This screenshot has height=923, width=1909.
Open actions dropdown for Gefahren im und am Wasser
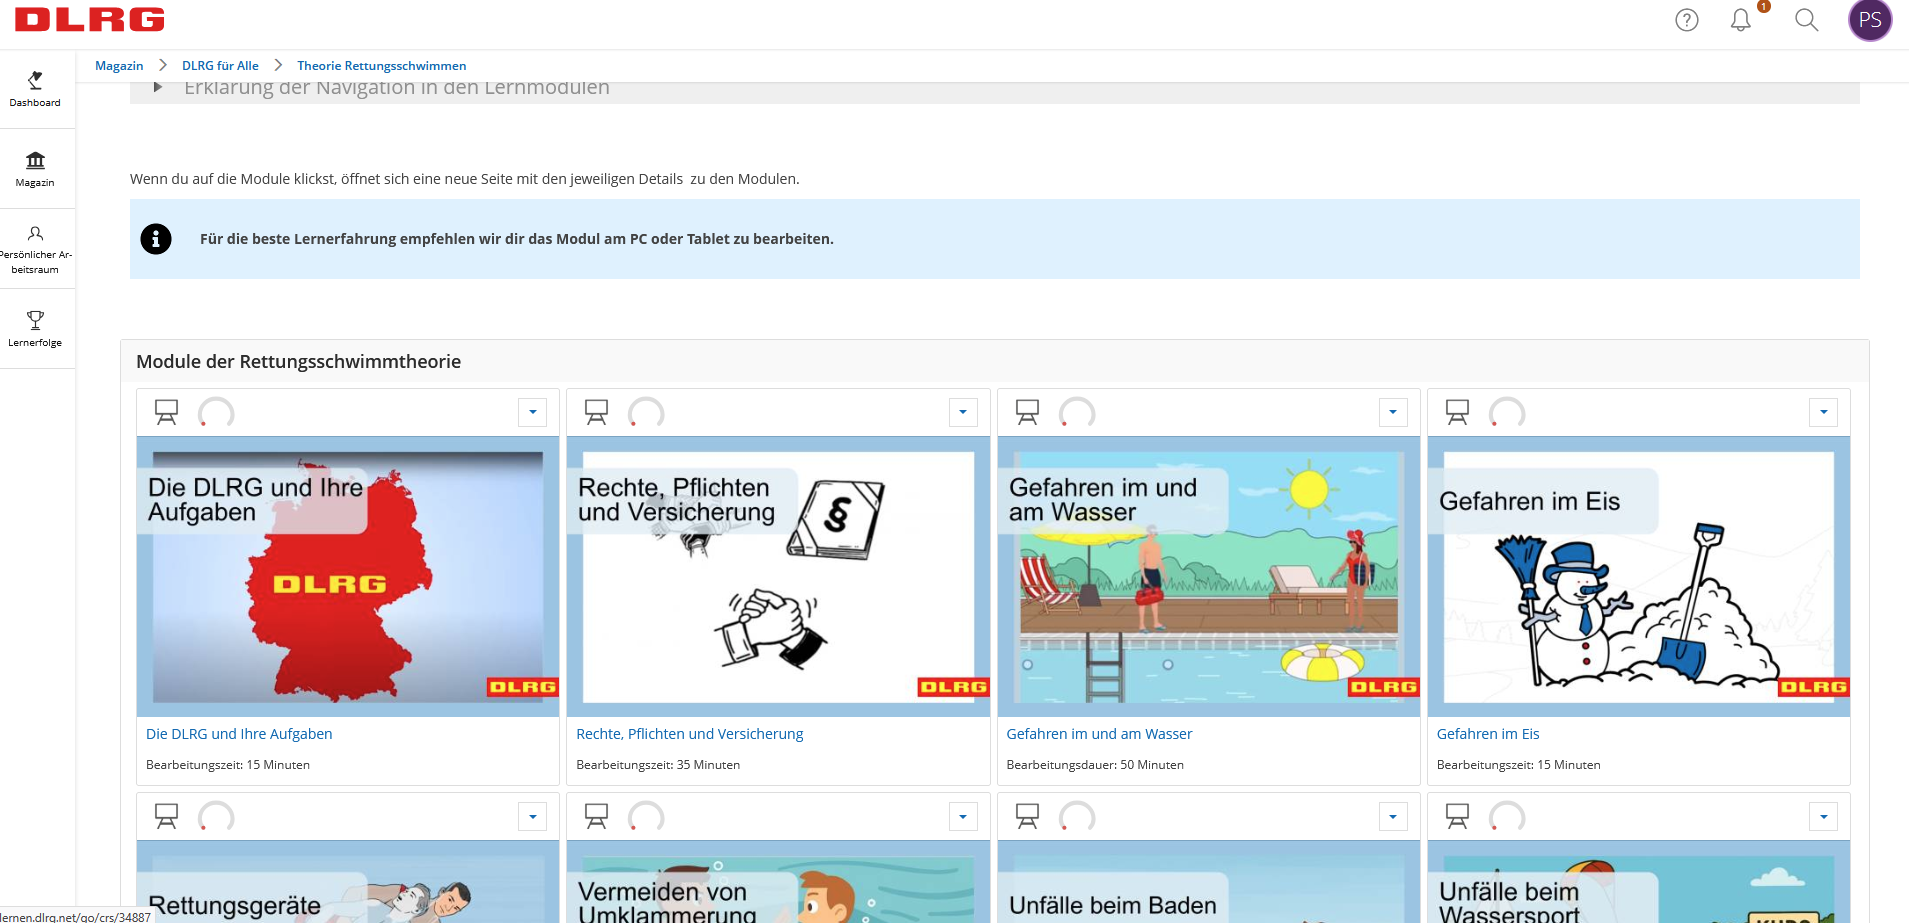click(1393, 412)
